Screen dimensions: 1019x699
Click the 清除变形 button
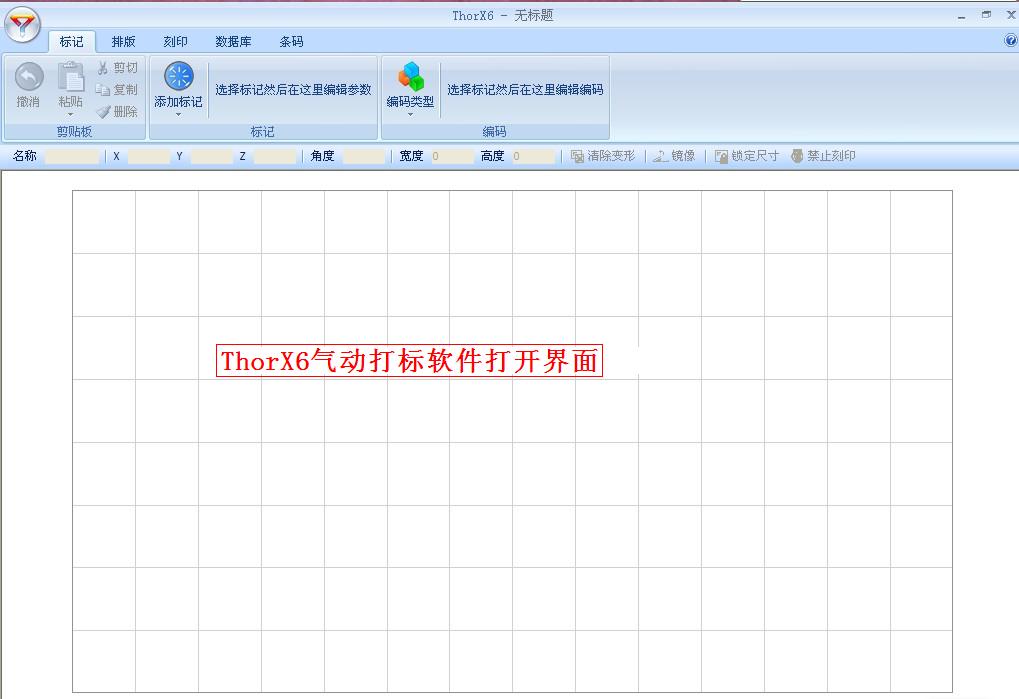[x=603, y=157]
